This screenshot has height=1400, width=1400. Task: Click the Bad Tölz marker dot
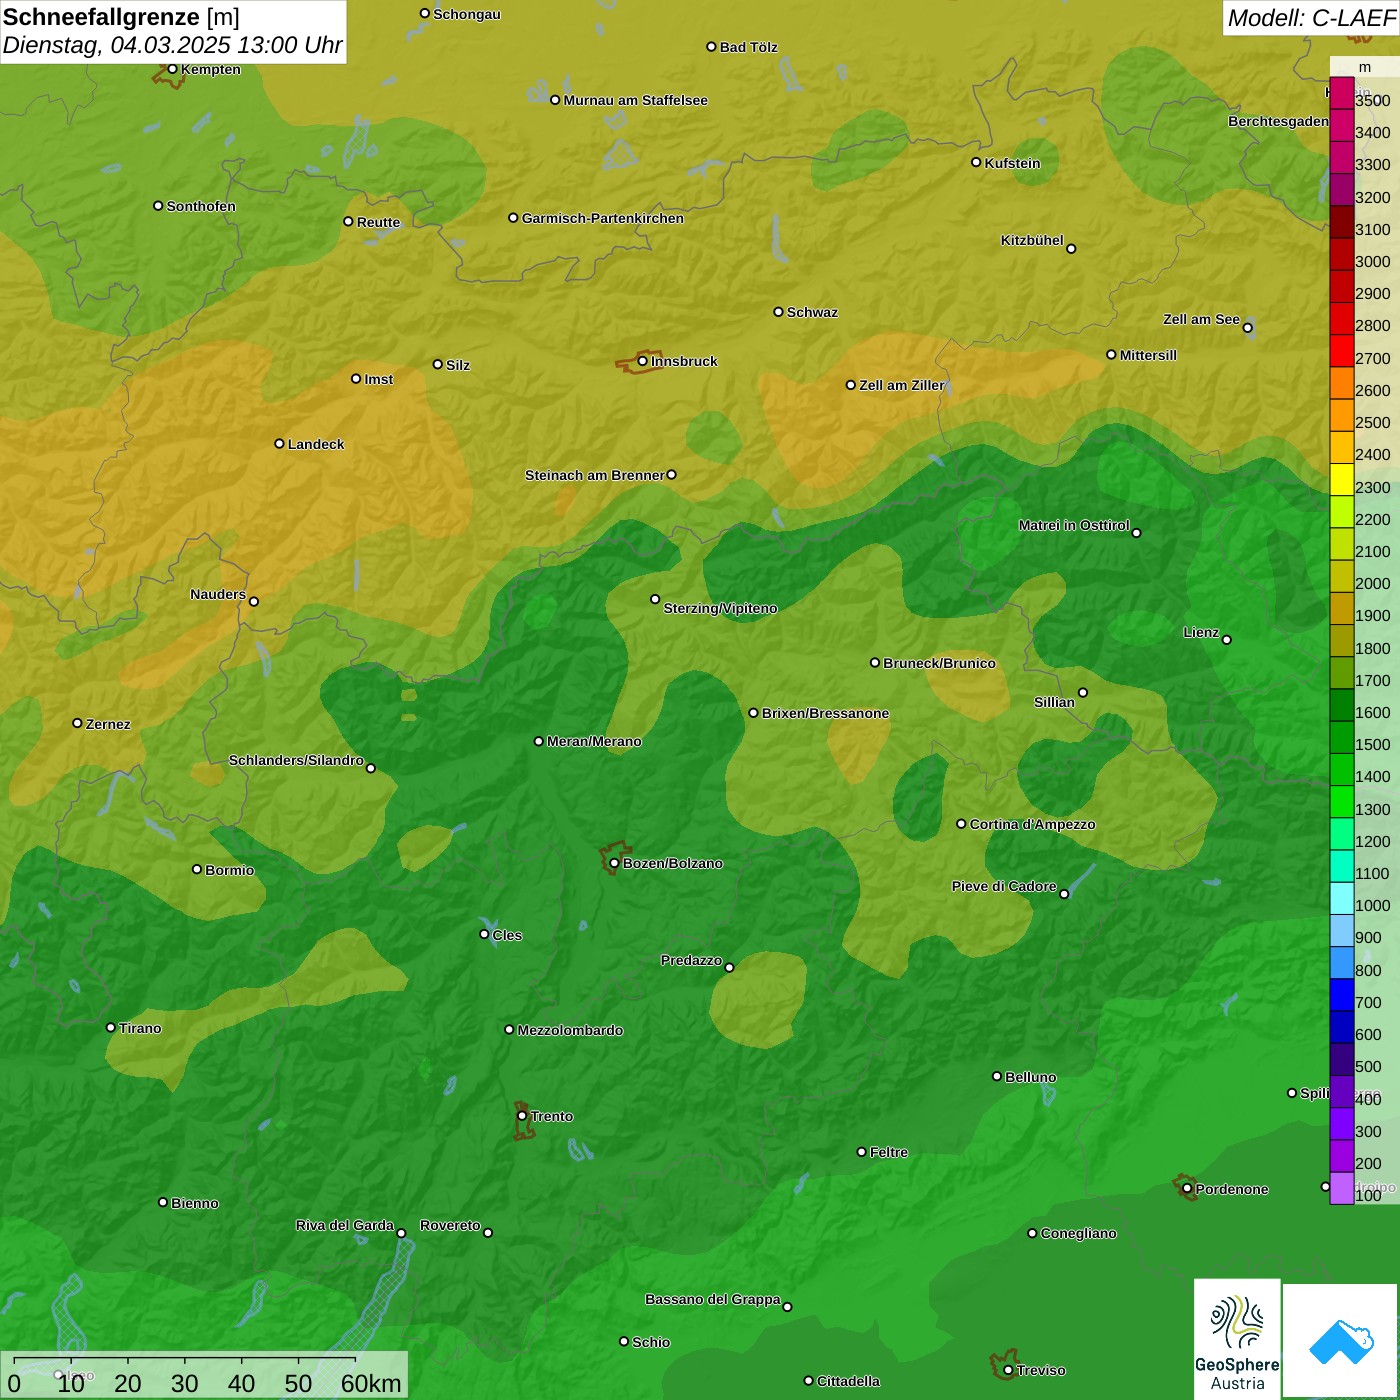click(x=712, y=47)
